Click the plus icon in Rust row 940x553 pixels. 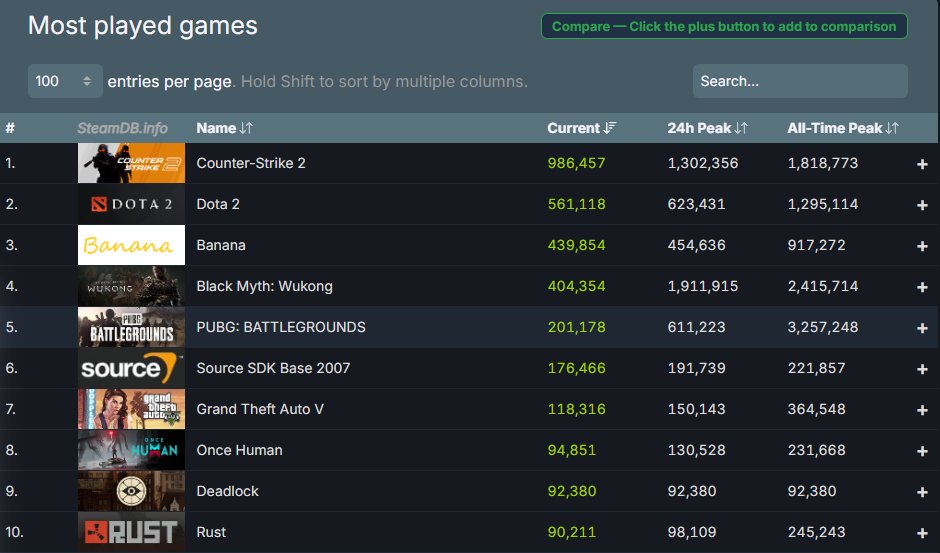point(922,533)
